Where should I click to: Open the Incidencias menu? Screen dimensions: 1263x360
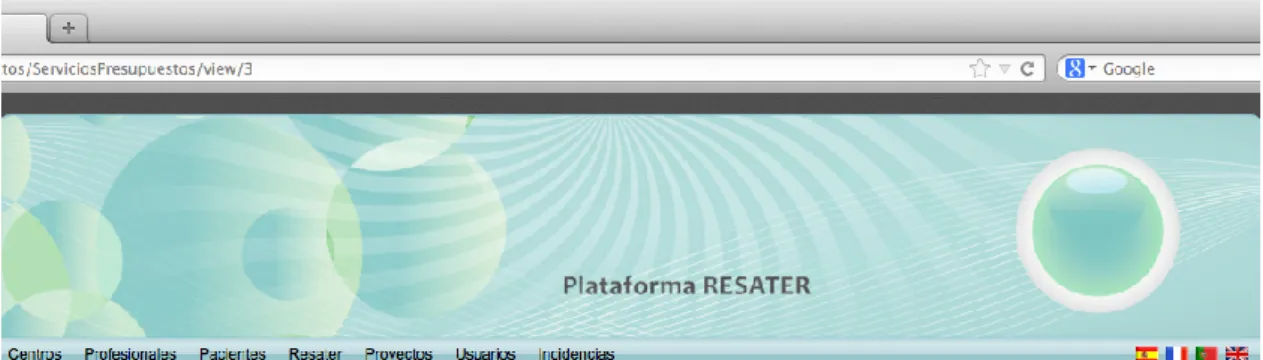pos(576,353)
